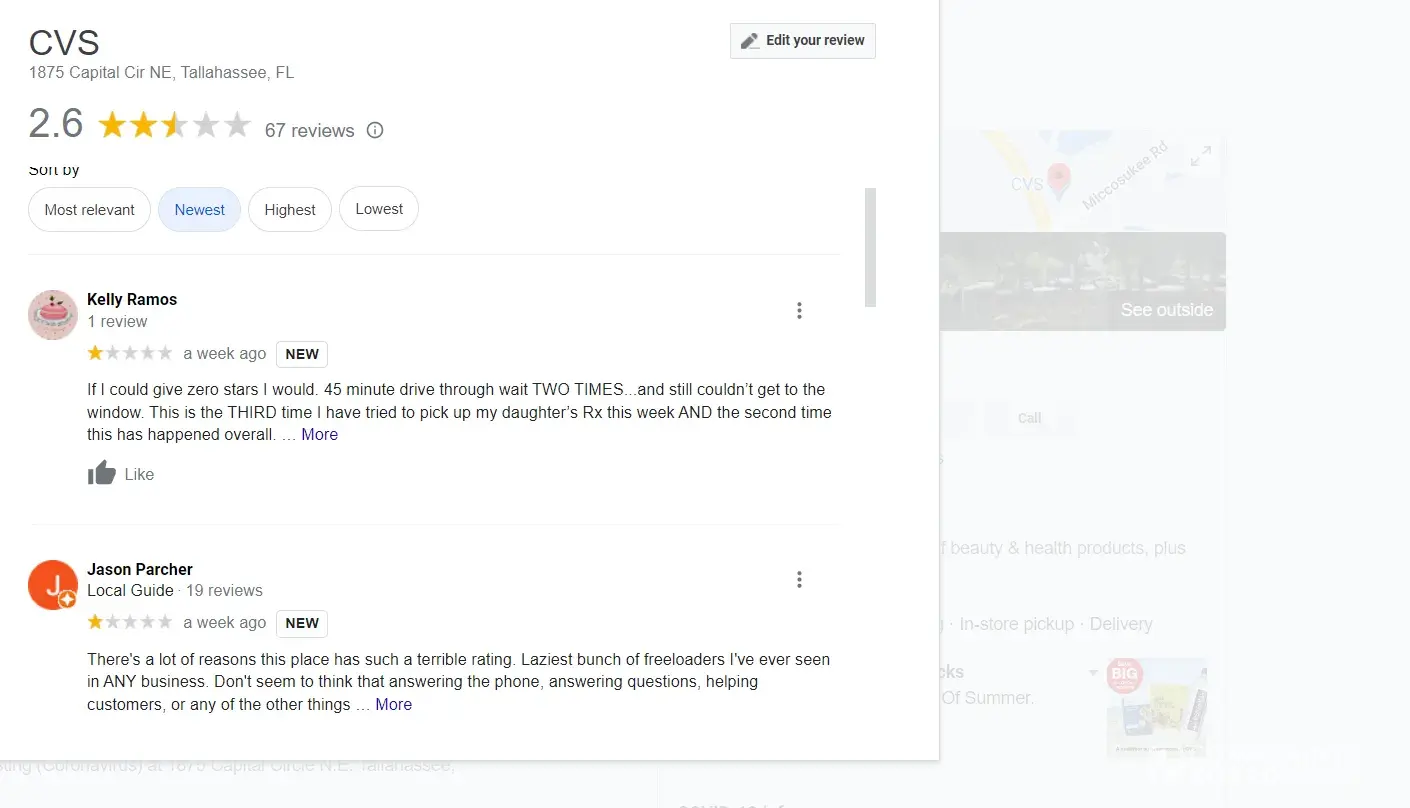
Task: Sort reviews by Most relevant
Action: click(90, 210)
